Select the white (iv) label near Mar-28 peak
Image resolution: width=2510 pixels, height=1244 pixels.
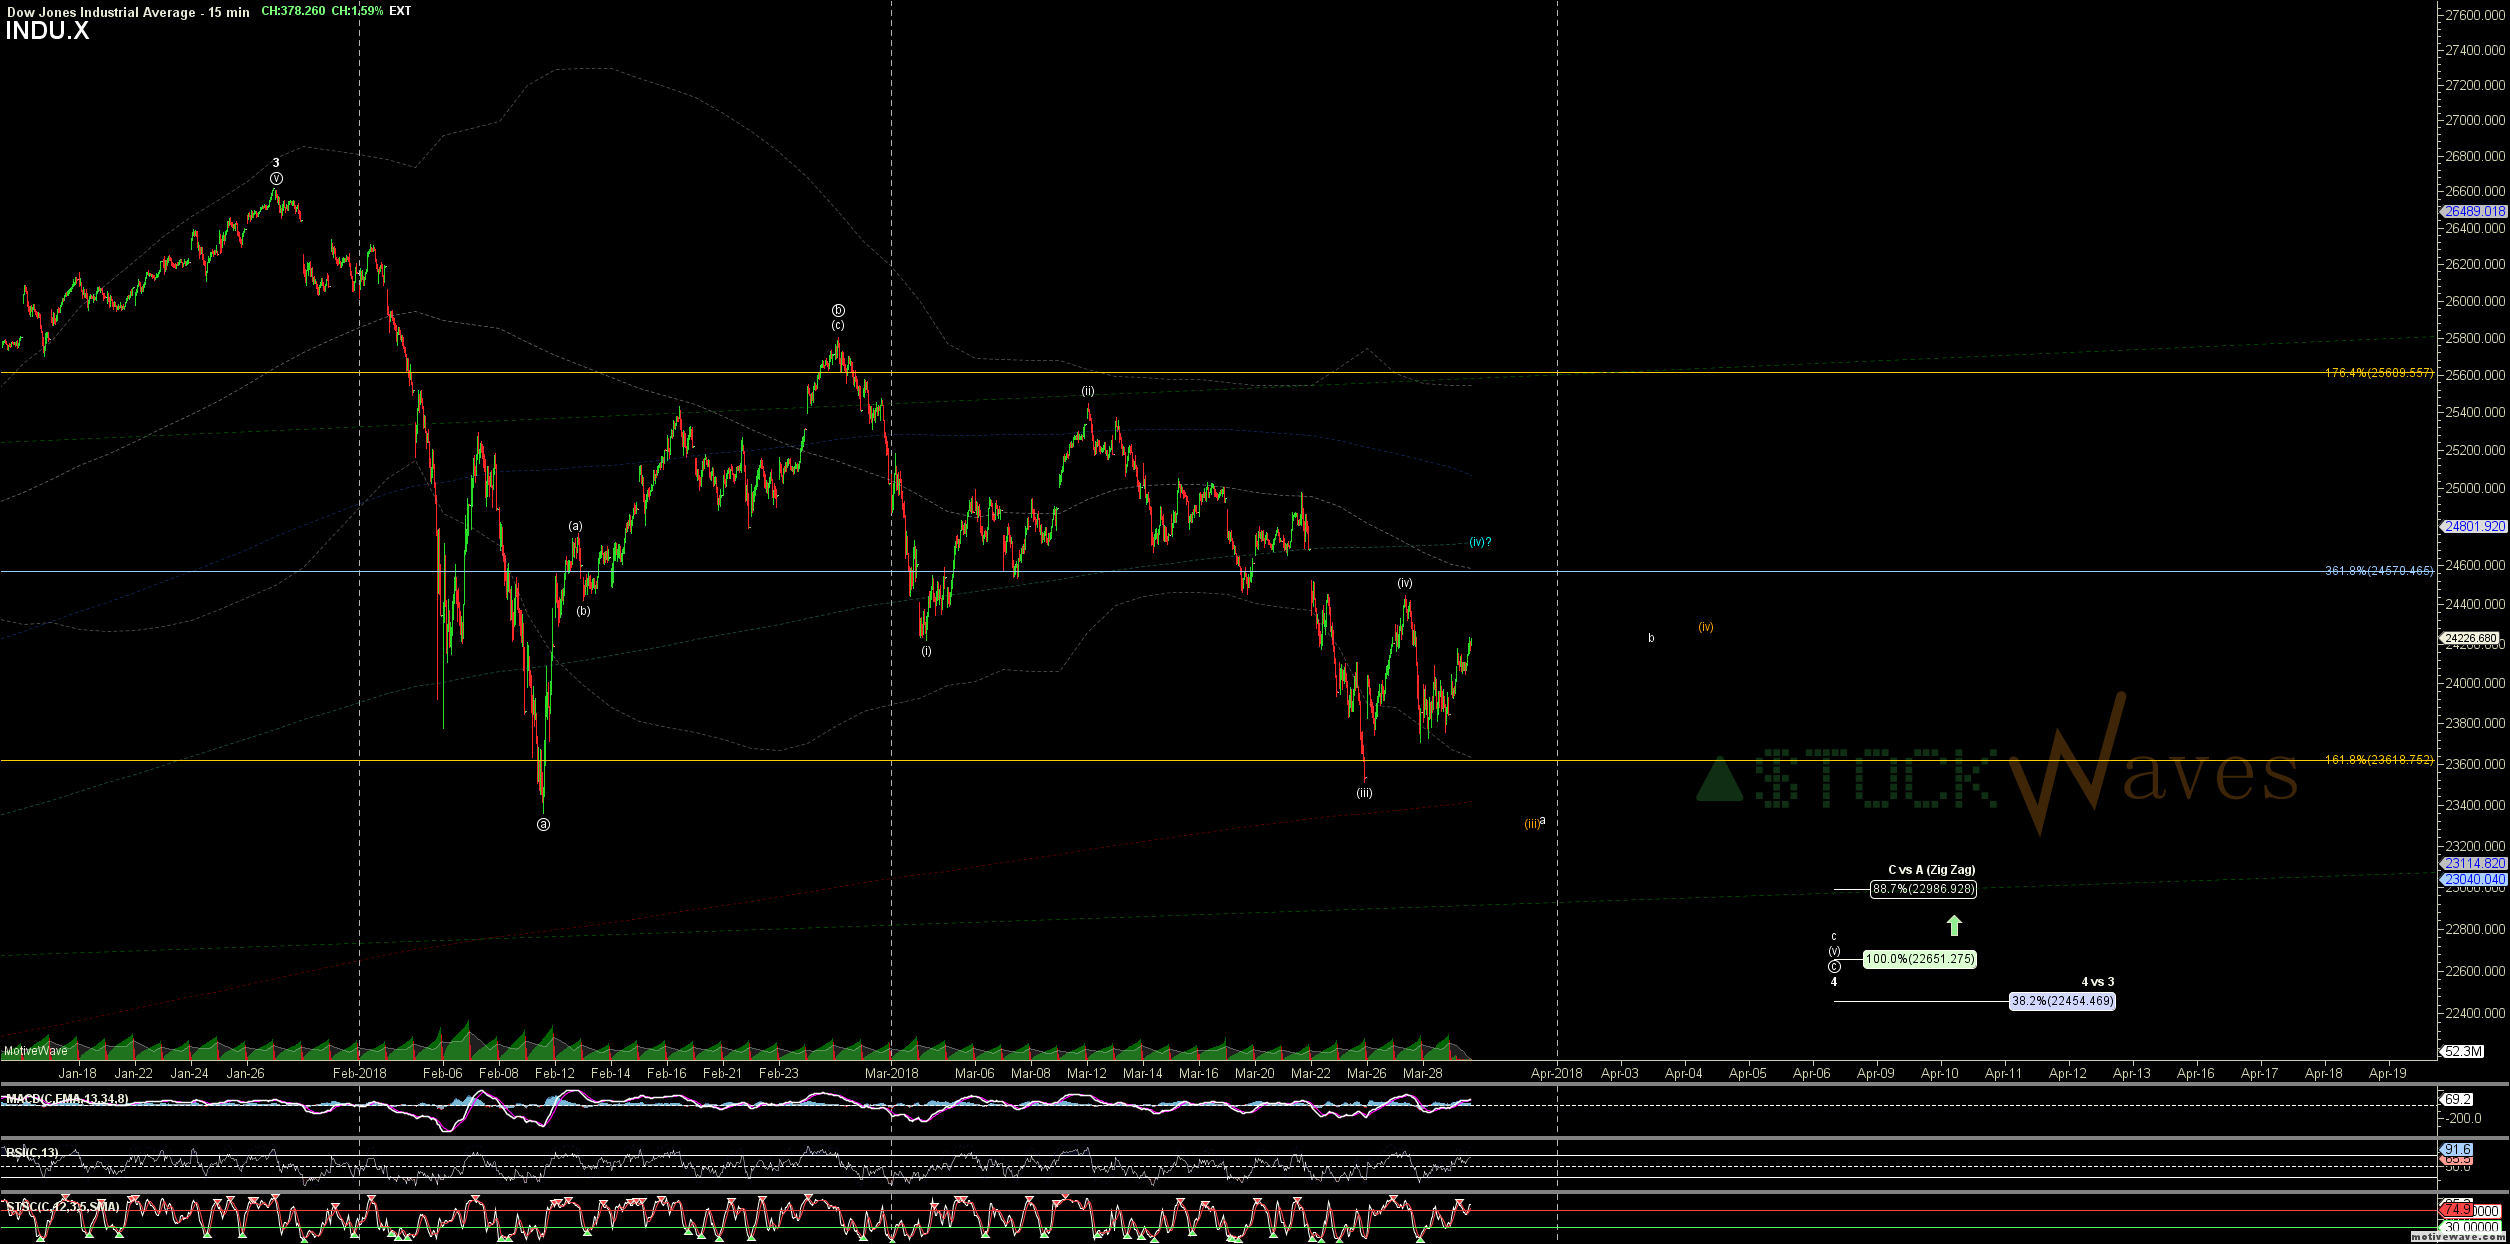click(x=1405, y=583)
